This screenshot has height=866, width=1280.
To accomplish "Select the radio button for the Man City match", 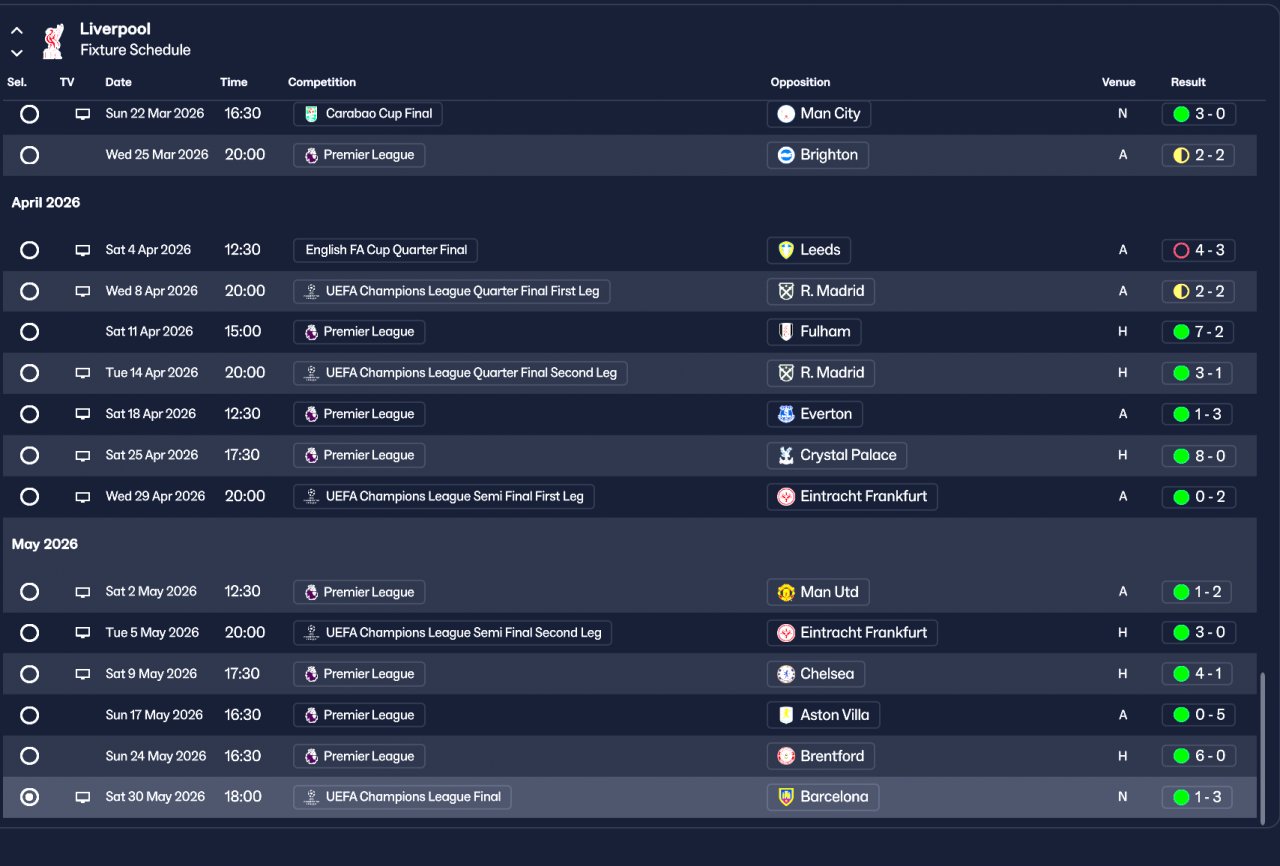I will point(30,114).
